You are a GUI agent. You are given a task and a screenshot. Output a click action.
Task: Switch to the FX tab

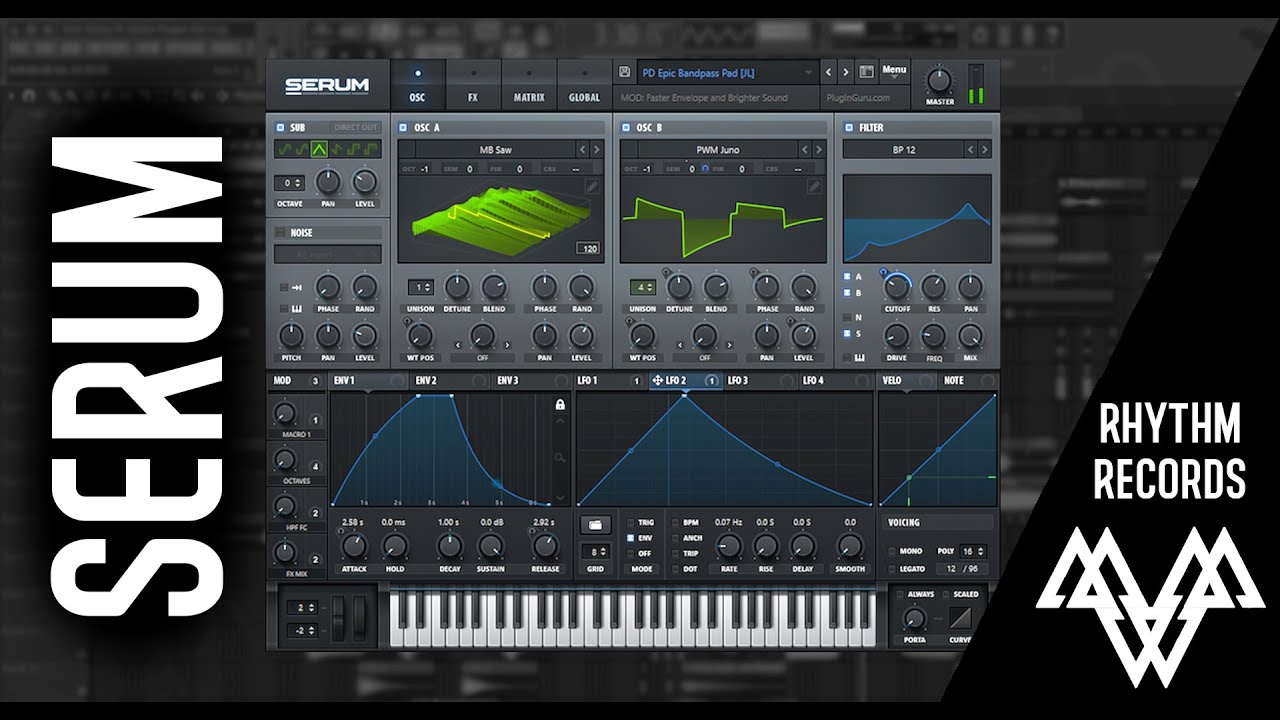[473, 86]
